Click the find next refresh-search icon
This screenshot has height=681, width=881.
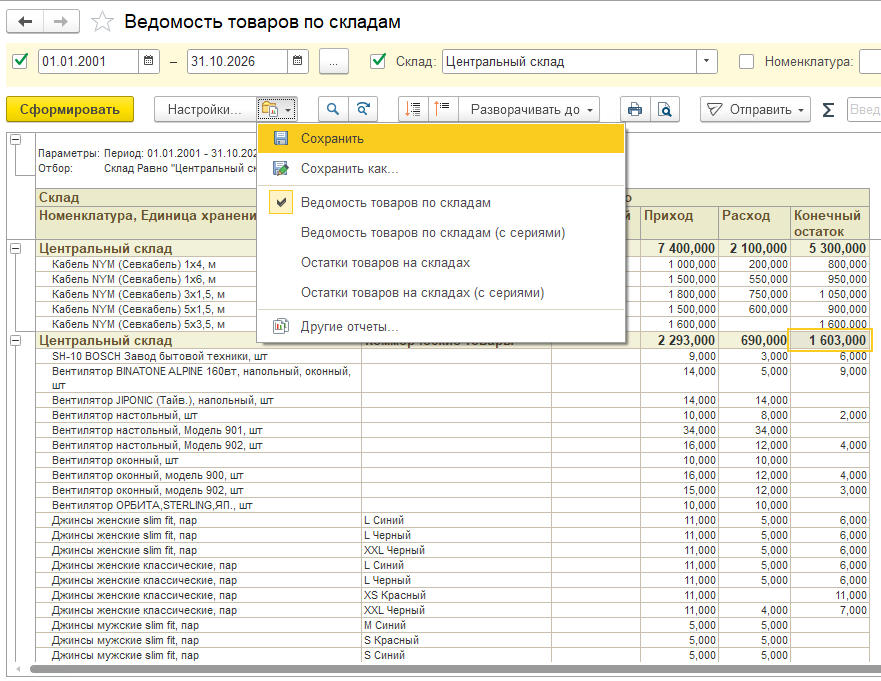pyautogui.click(x=363, y=109)
